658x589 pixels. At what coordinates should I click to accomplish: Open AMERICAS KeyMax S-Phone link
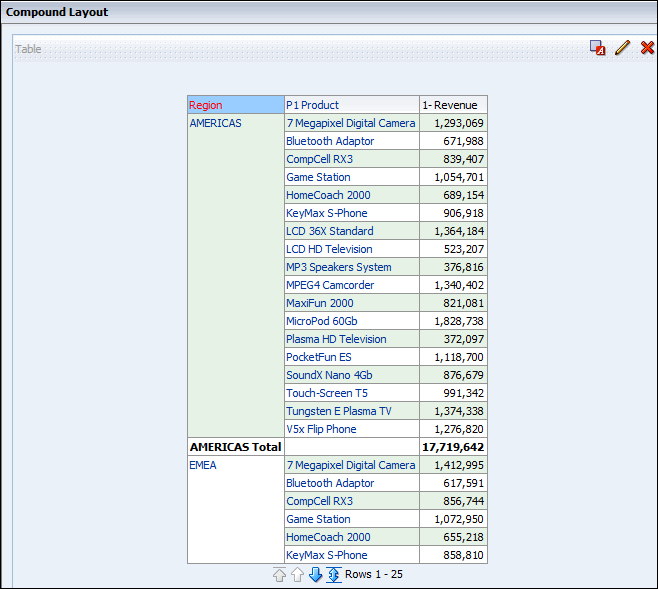pyautogui.click(x=326, y=213)
